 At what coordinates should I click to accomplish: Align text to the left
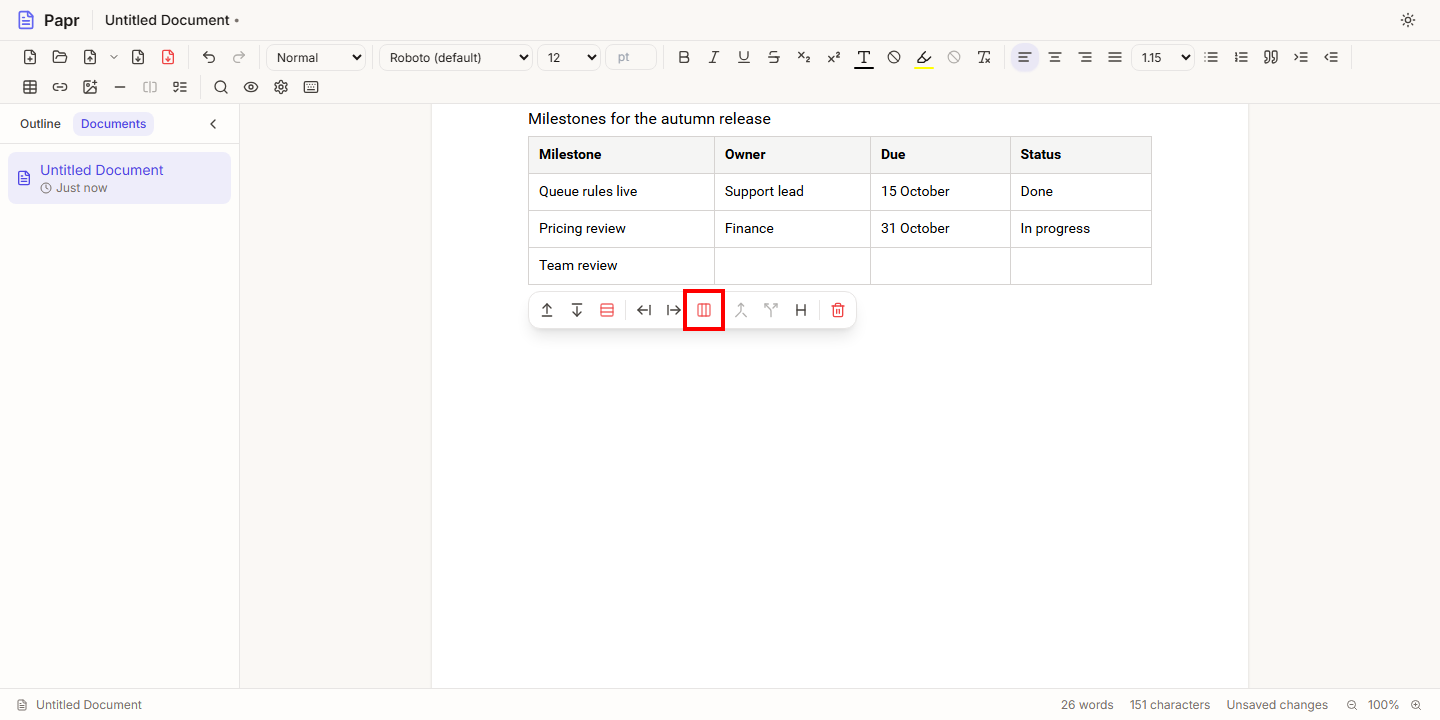click(x=1024, y=57)
